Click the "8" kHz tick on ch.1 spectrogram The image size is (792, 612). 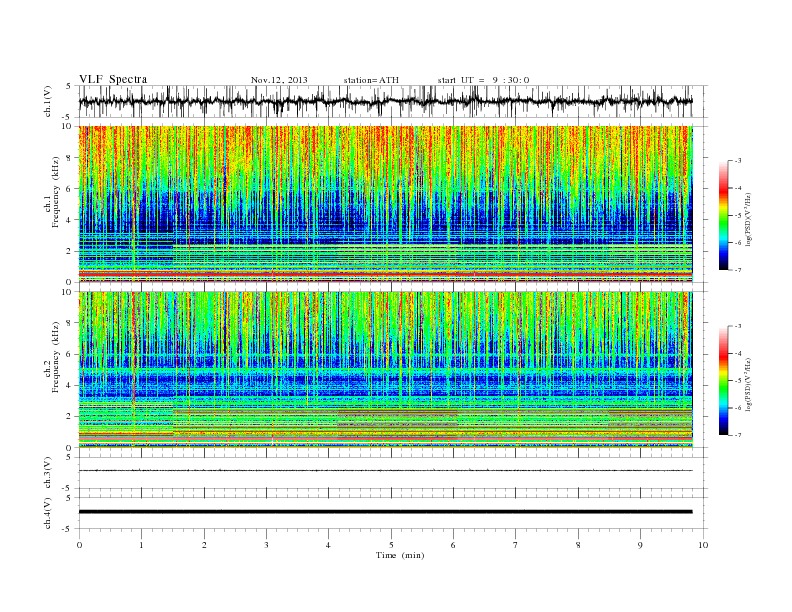click(x=70, y=158)
